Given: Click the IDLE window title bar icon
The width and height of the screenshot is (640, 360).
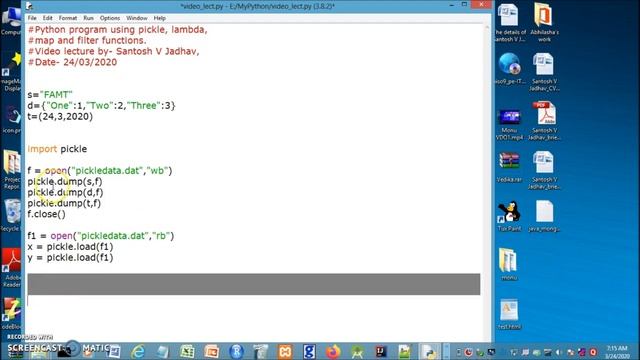Looking at the screenshot, I should [x=29, y=6].
